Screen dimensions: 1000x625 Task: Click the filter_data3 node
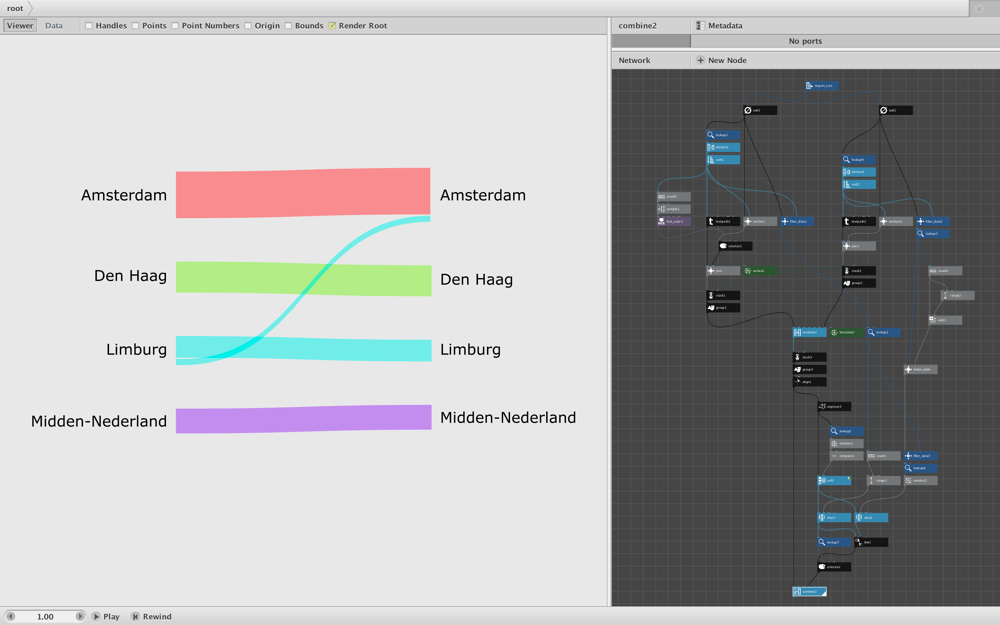point(920,455)
